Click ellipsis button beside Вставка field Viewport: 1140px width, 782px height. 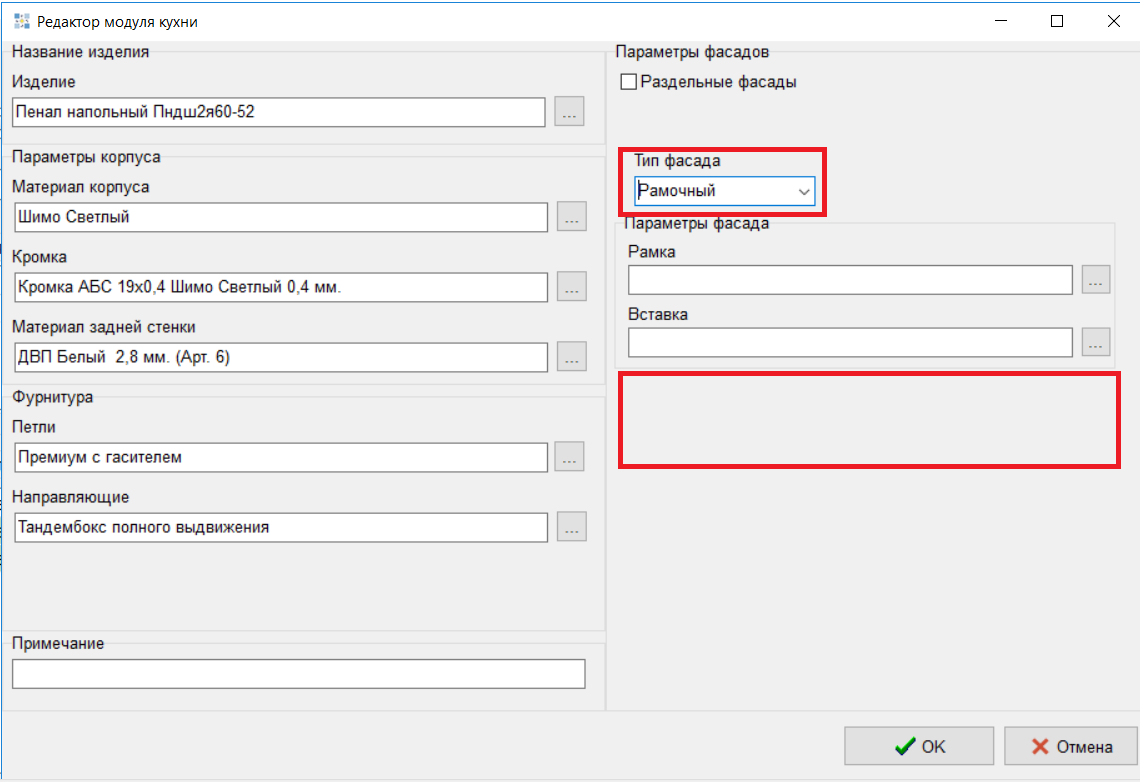point(1096,342)
